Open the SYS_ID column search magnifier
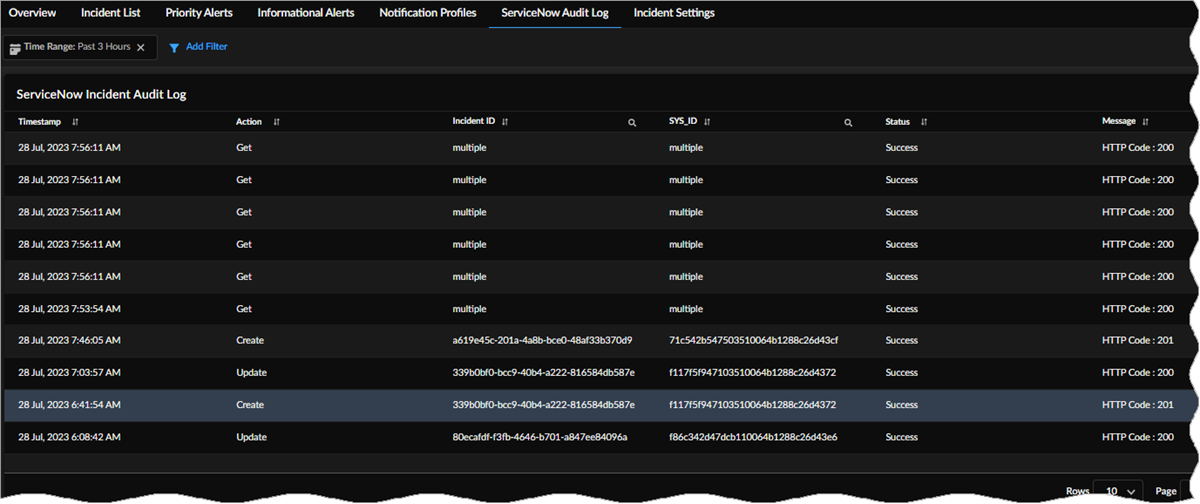 tap(848, 122)
